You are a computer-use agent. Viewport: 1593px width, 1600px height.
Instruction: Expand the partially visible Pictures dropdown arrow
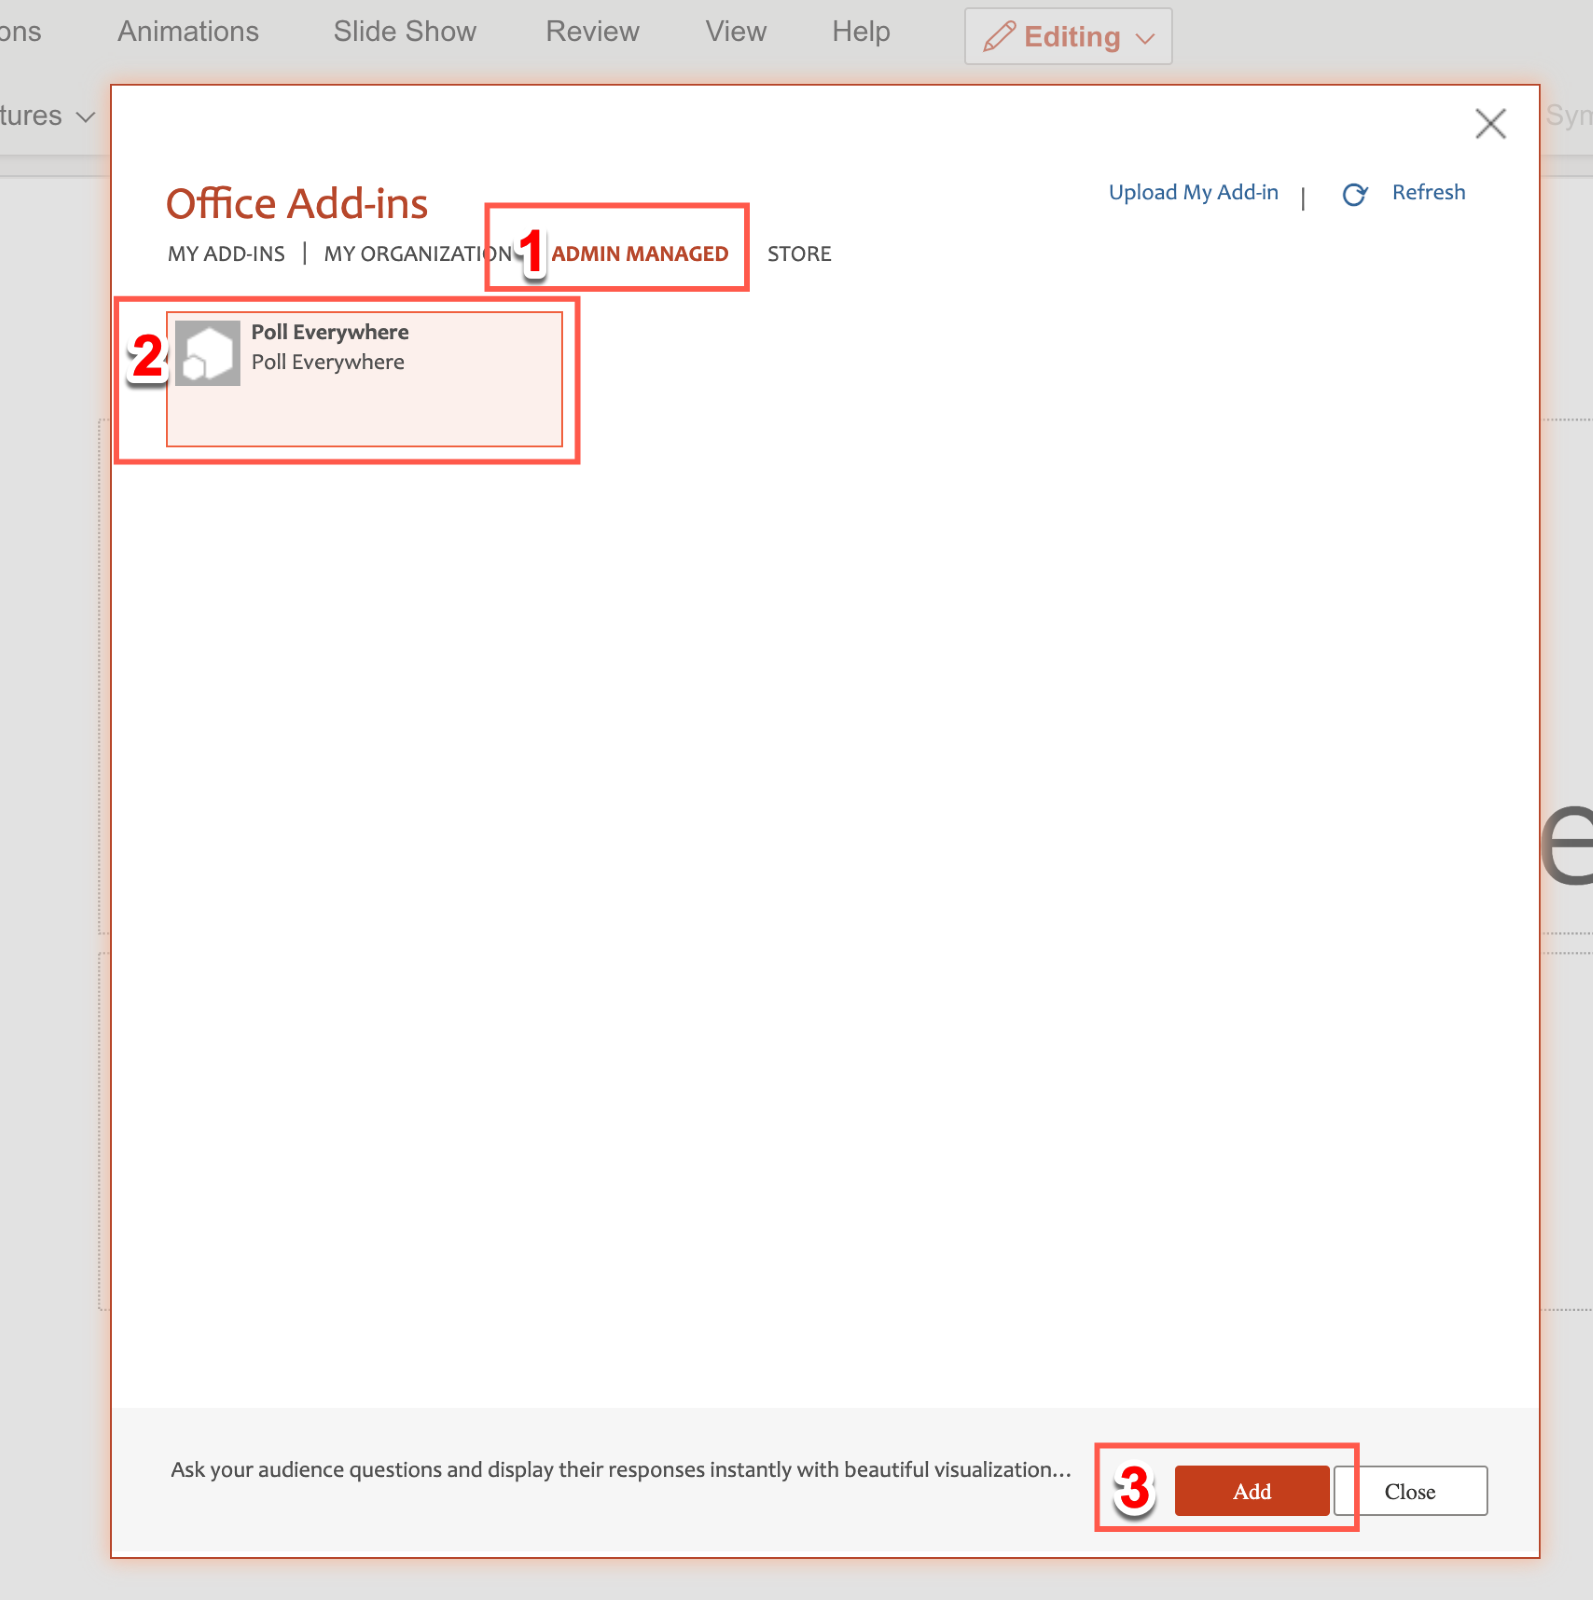86,117
